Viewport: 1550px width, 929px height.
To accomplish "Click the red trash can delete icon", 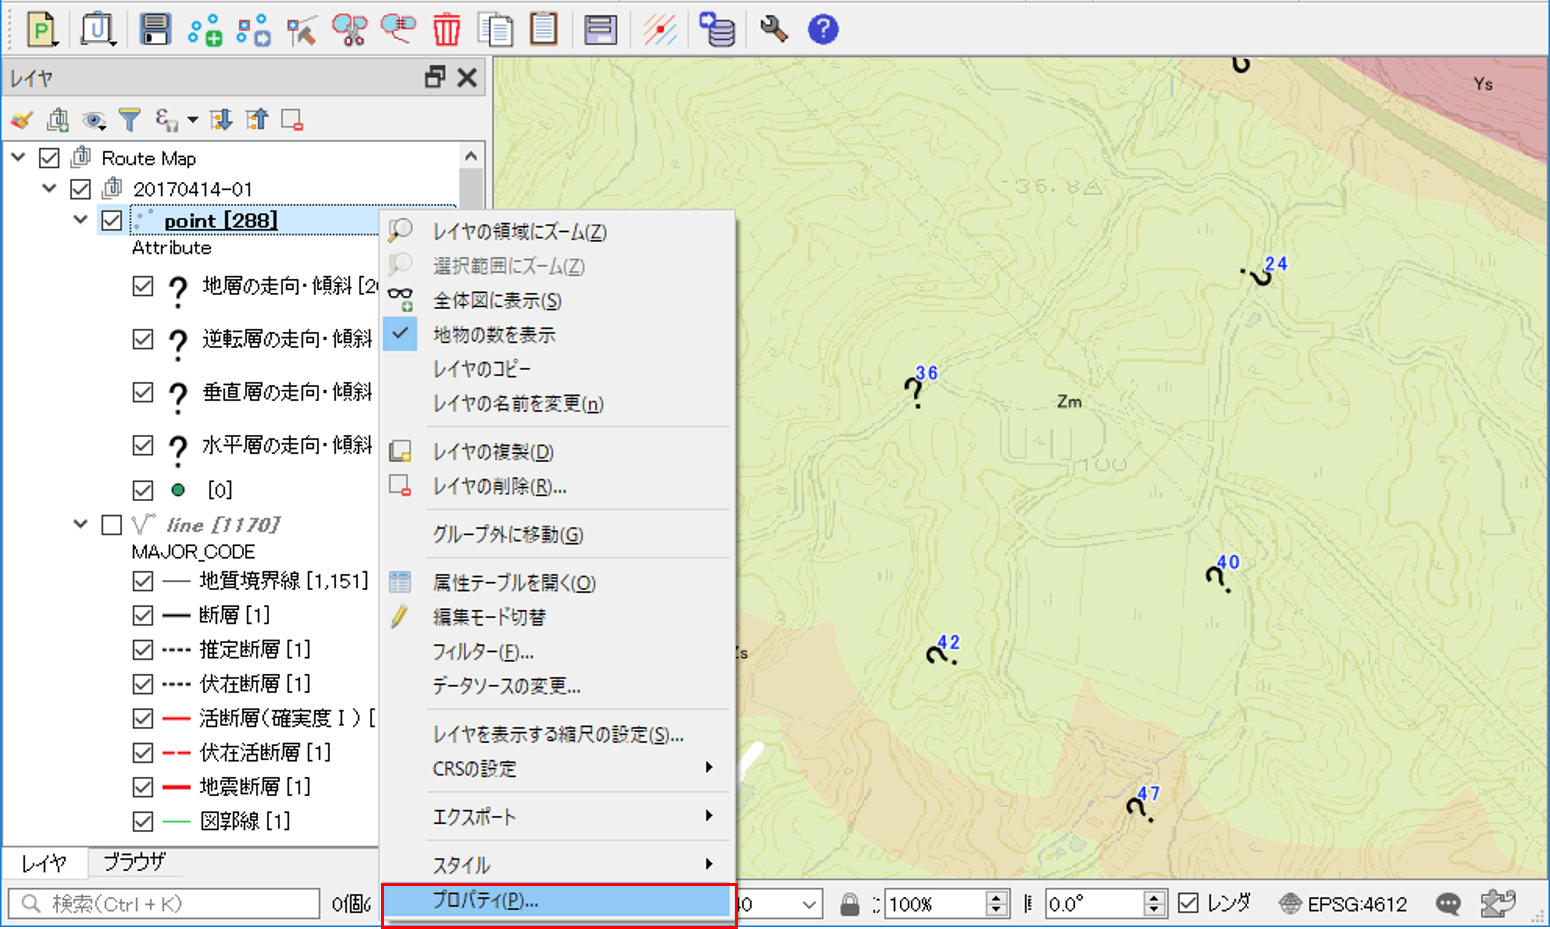I will tap(446, 30).
